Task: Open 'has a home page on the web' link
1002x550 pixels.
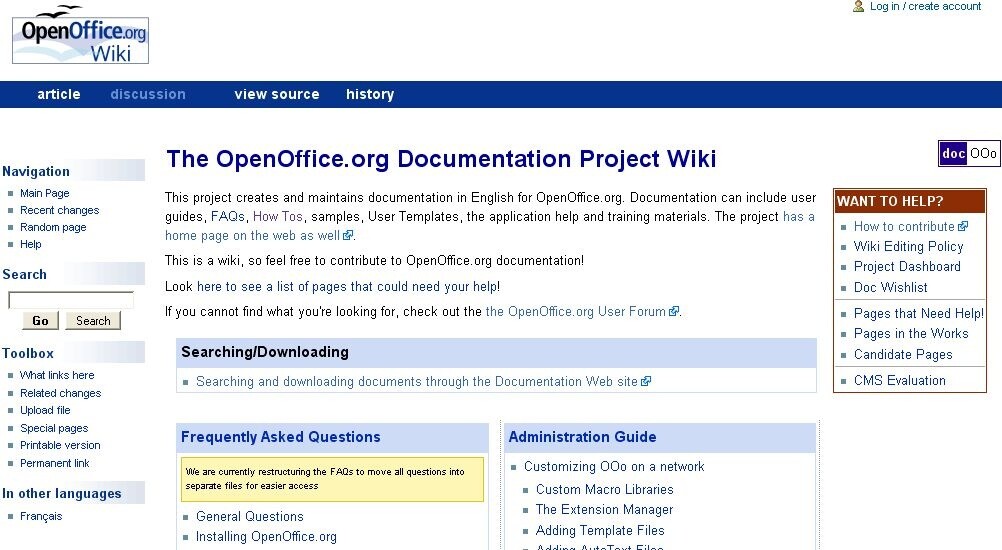Action: 252,236
